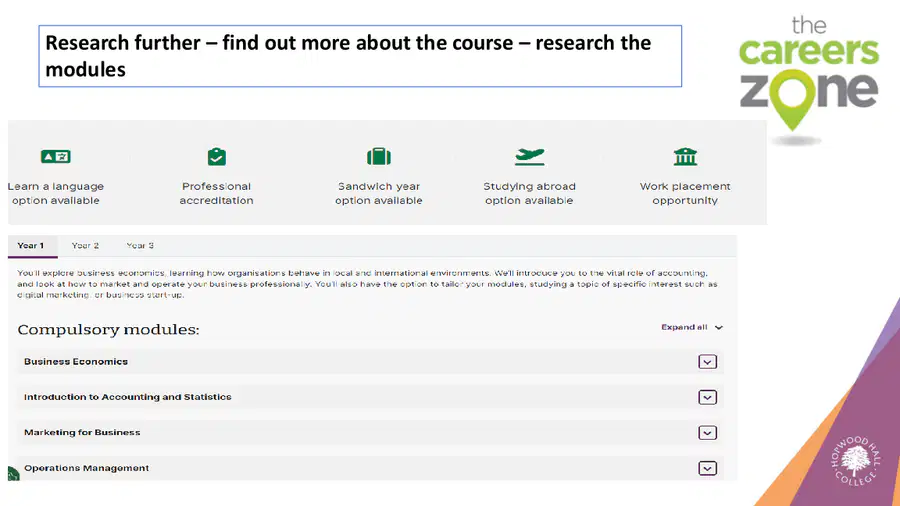
Task: Select the Year 1 tab
Action: click(x=30, y=246)
